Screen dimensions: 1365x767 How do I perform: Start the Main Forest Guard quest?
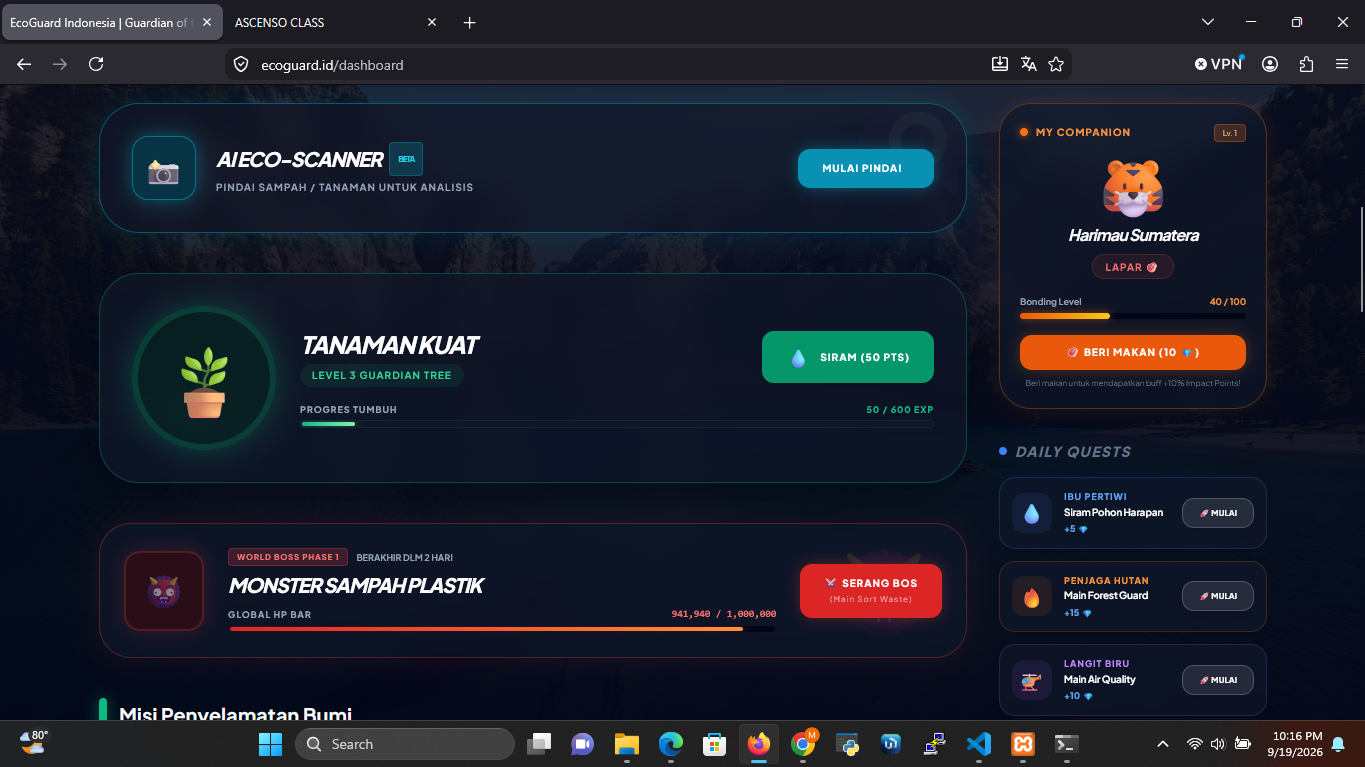pos(1218,596)
